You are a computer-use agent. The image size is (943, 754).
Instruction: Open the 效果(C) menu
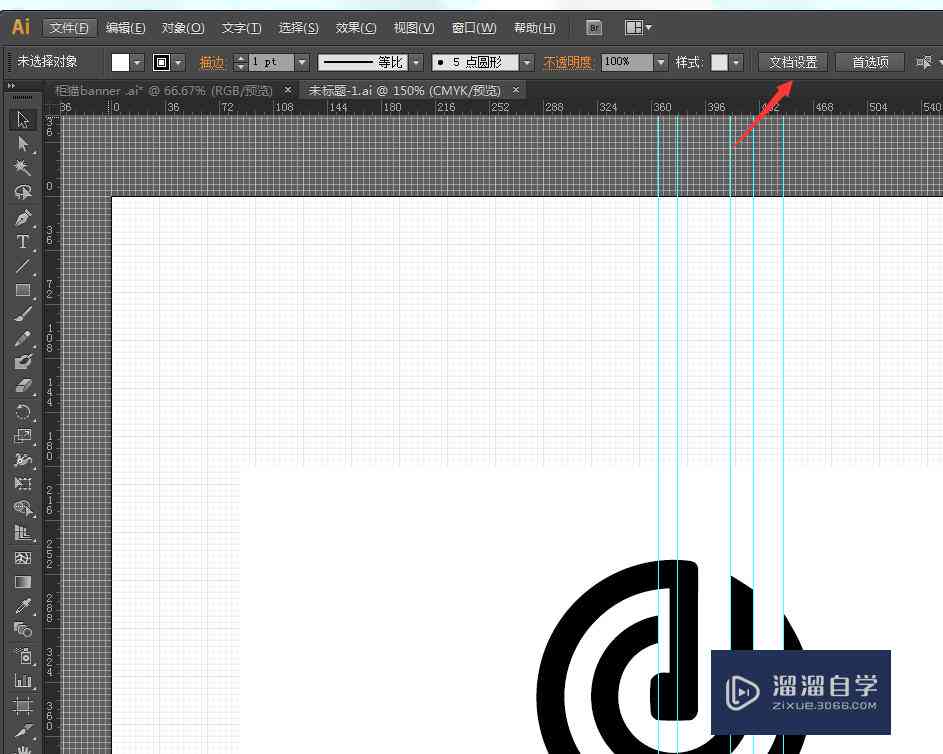click(356, 28)
